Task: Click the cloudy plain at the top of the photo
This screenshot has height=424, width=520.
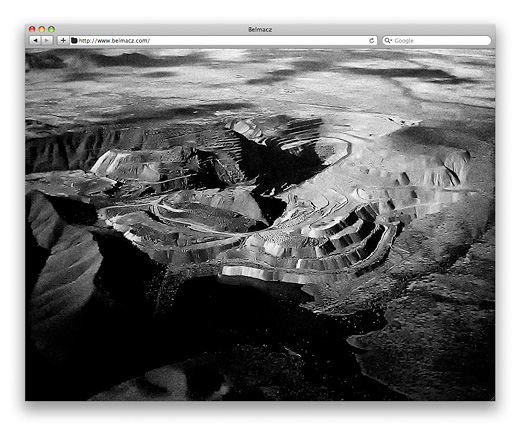Action: pyautogui.click(x=260, y=80)
